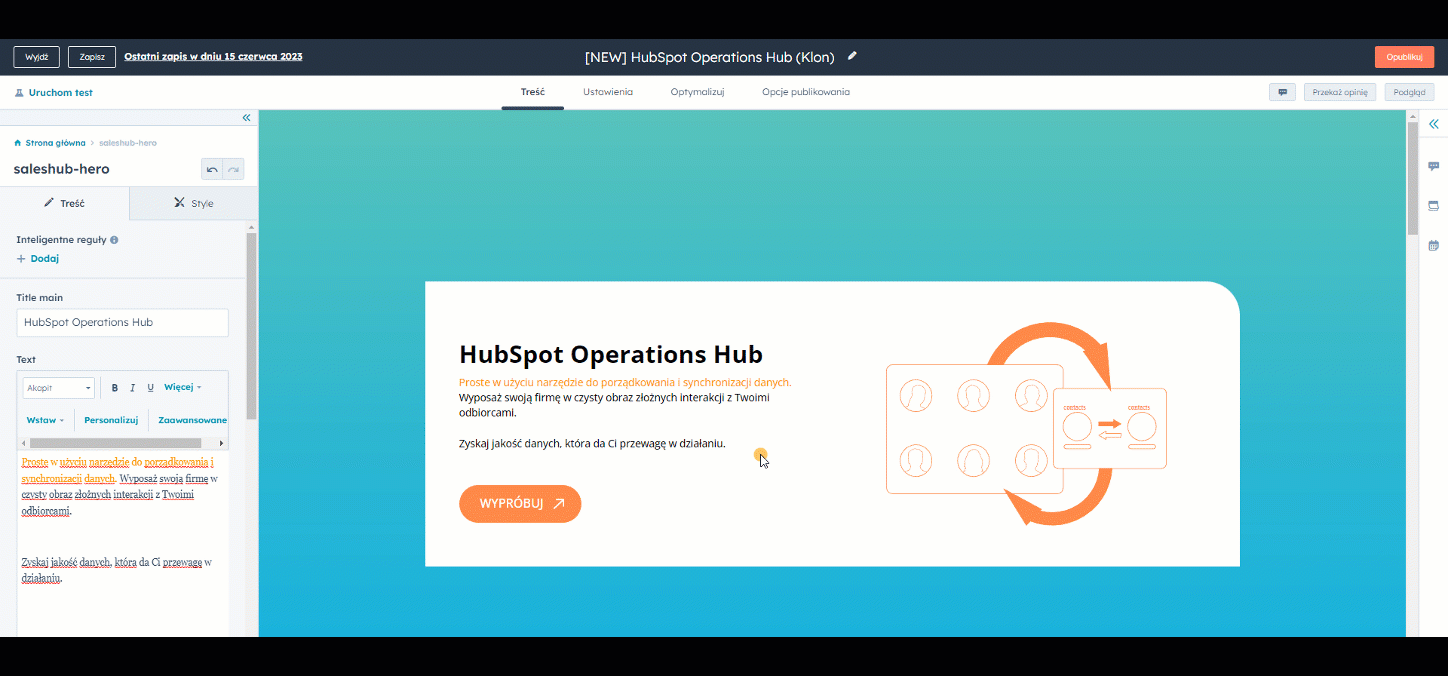Click the Przekaż opinię button

click(1340, 92)
